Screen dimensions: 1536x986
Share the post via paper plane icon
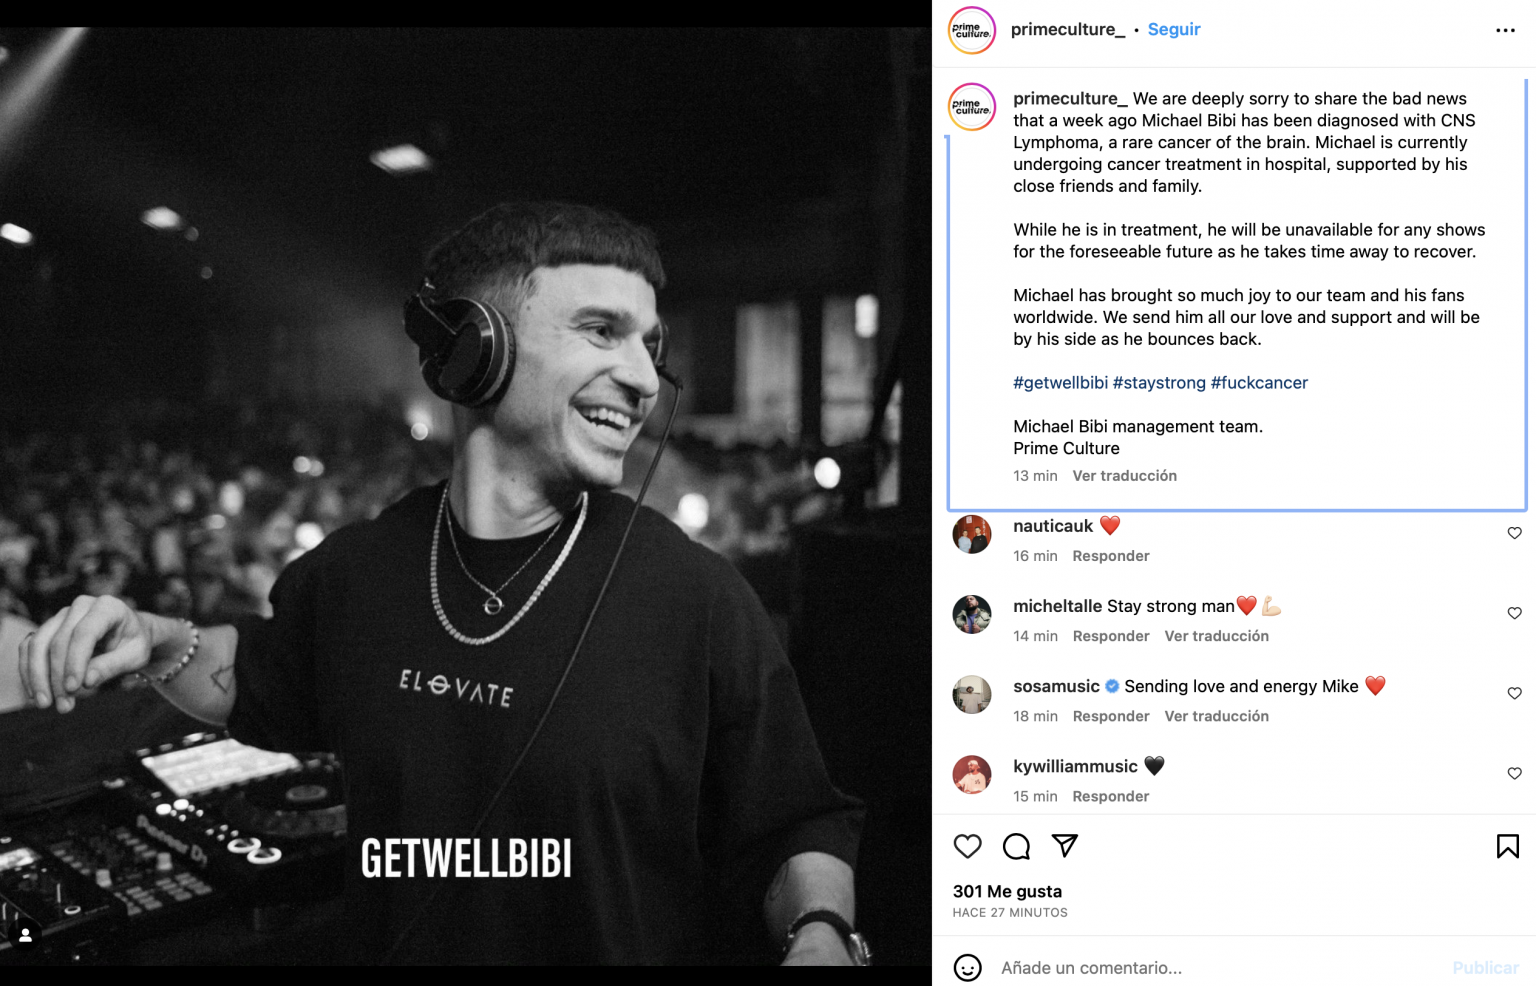click(1065, 846)
